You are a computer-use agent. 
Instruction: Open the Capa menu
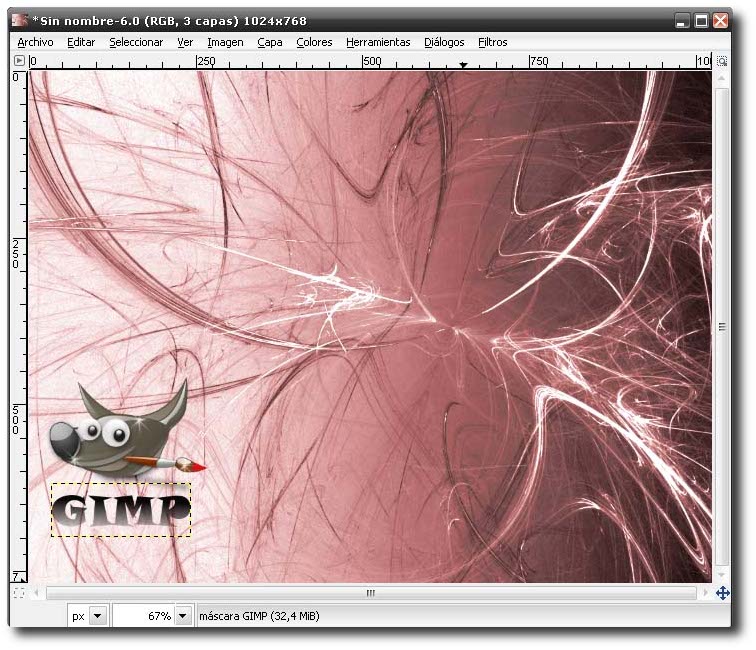pos(270,42)
